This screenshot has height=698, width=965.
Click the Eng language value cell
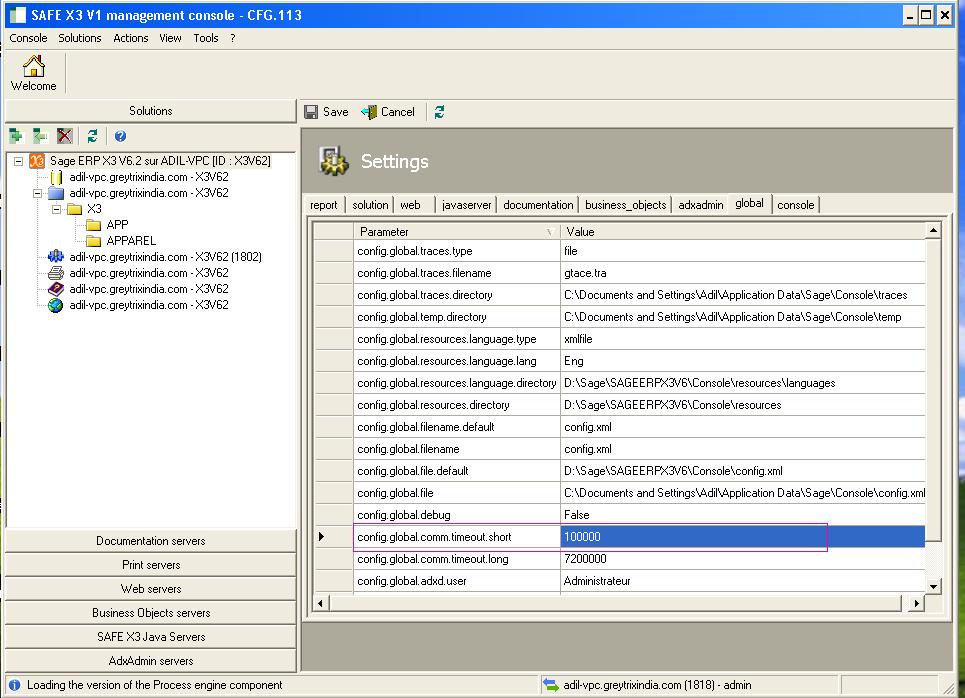click(x=743, y=361)
